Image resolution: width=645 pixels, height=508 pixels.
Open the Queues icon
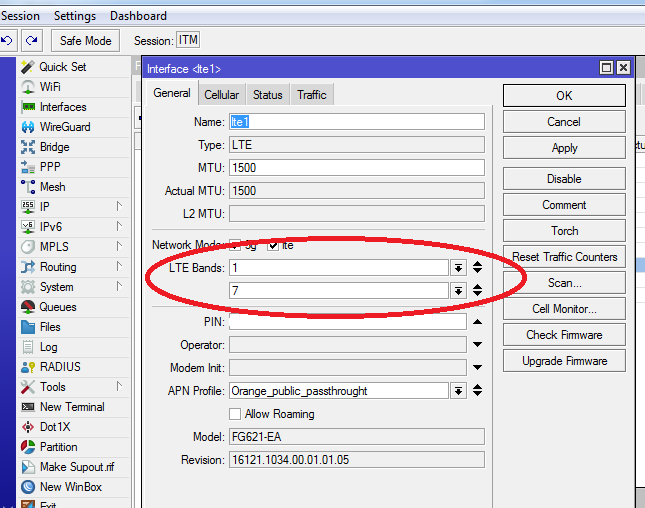28,307
